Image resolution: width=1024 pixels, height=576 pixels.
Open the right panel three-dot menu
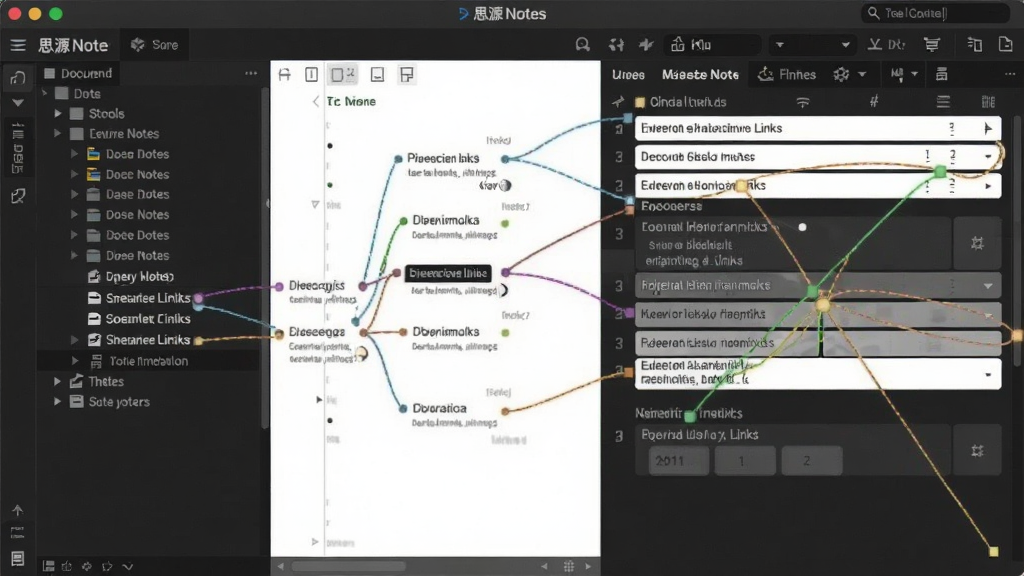tap(1010, 74)
